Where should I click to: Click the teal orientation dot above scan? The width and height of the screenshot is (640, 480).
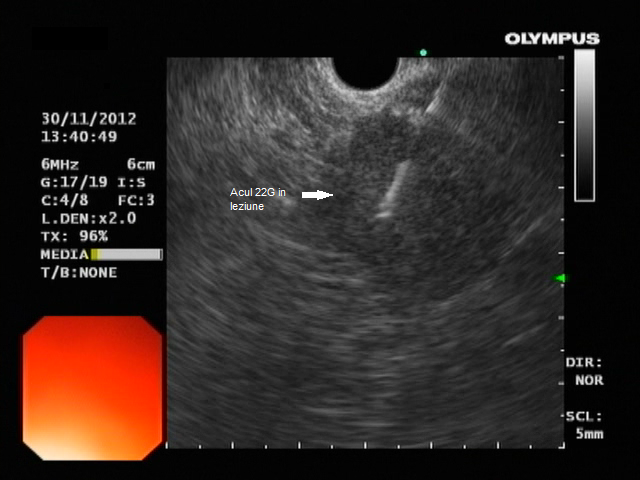click(423, 52)
